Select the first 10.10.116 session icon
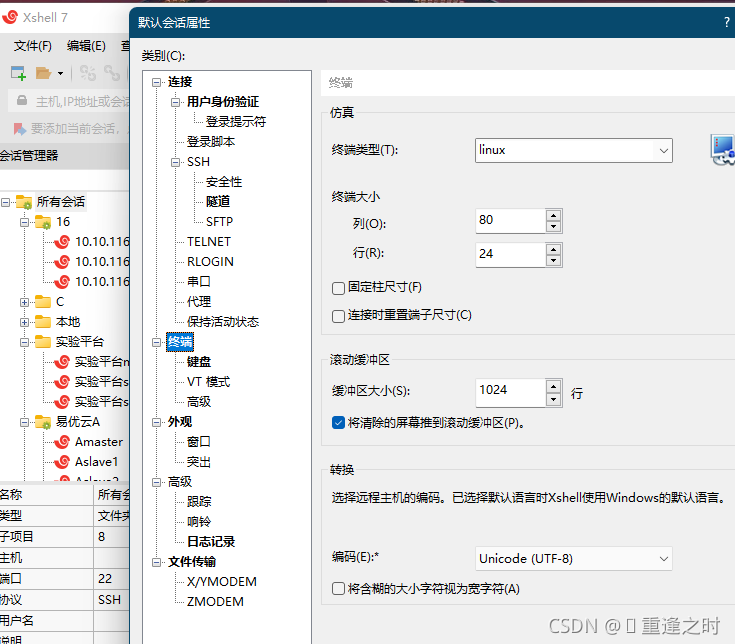 62,242
